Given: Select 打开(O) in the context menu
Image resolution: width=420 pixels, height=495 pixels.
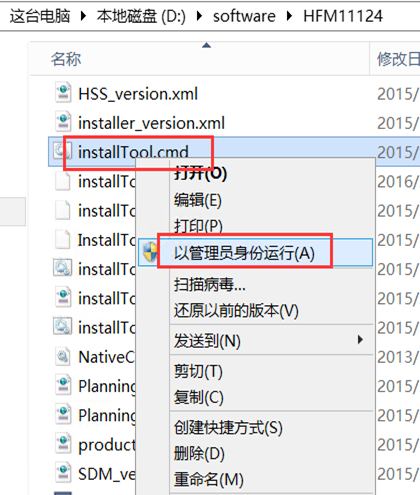Looking at the screenshot, I should pyautogui.click(x=200, y=173).
